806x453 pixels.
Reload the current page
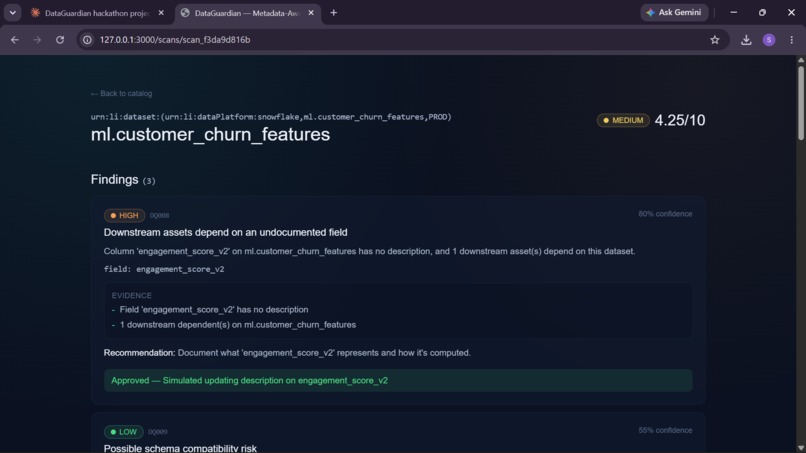coord(60,40)
